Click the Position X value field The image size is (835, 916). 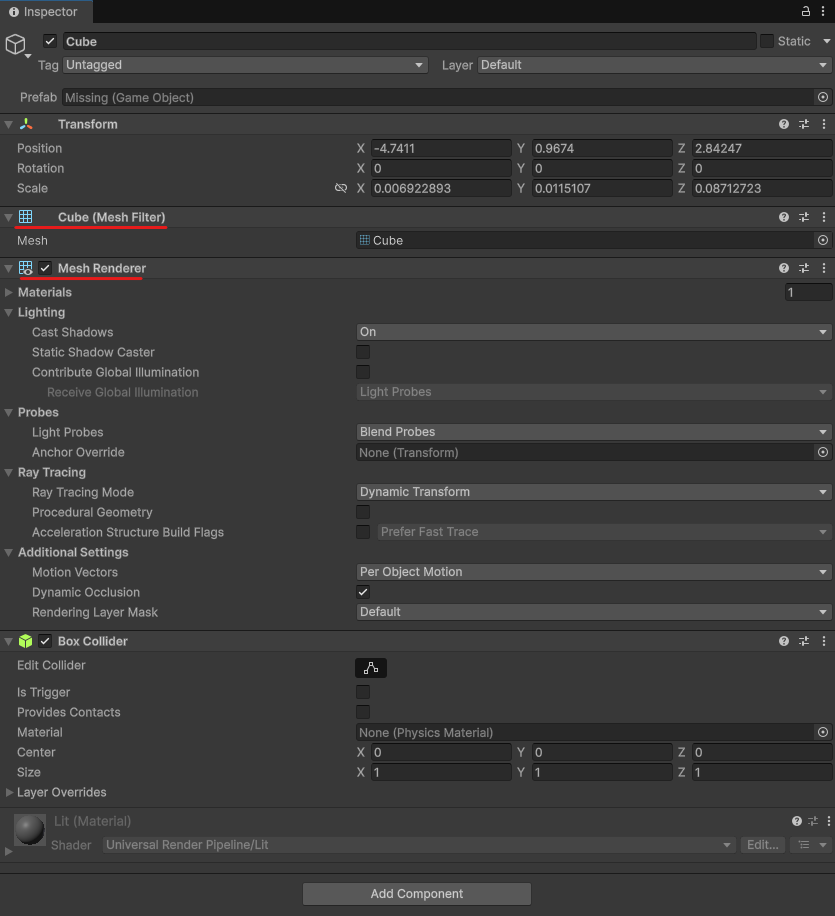coord(441,148)
